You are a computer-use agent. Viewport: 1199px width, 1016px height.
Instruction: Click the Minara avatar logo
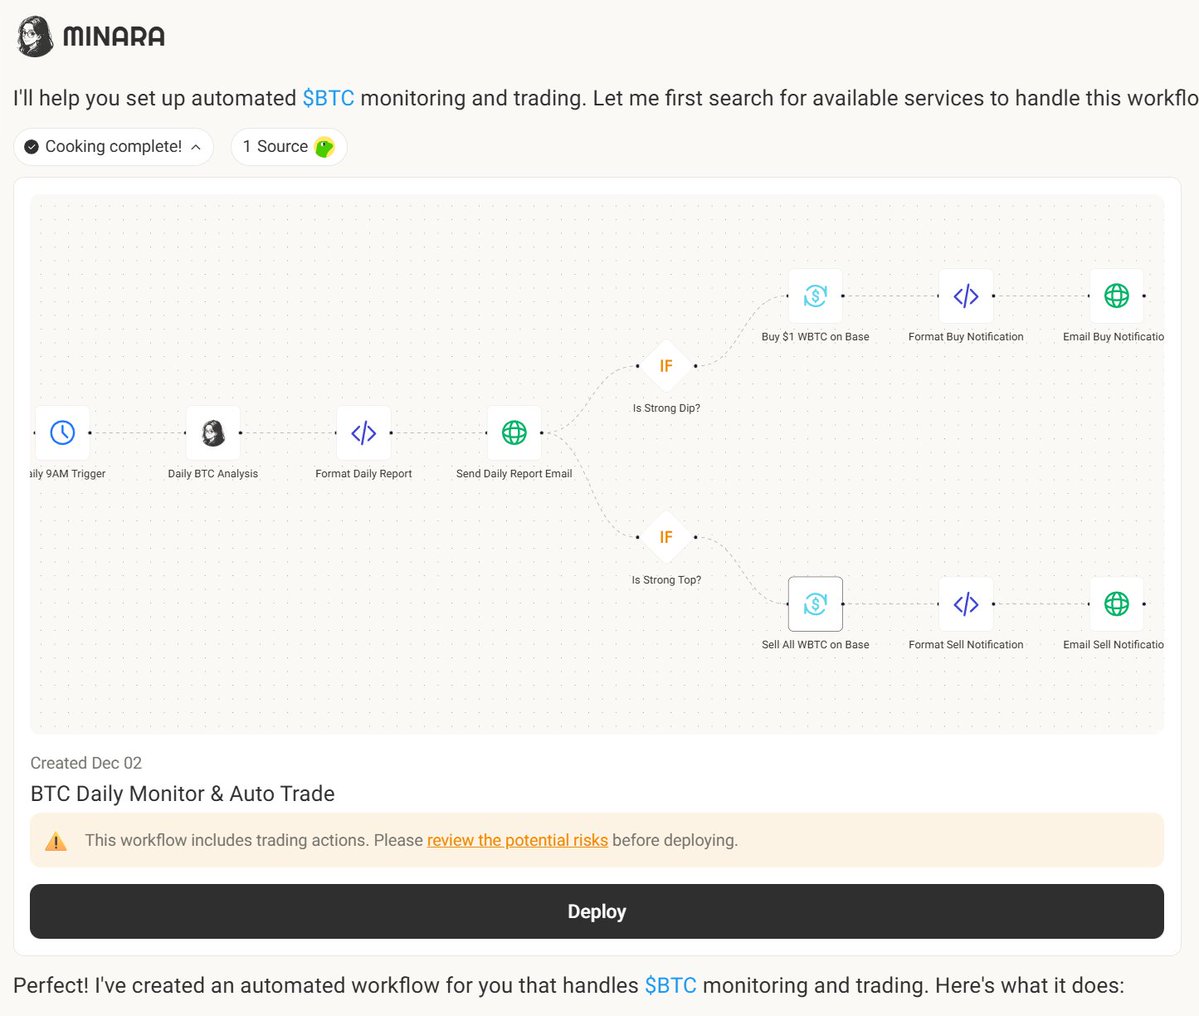[35, 36]
